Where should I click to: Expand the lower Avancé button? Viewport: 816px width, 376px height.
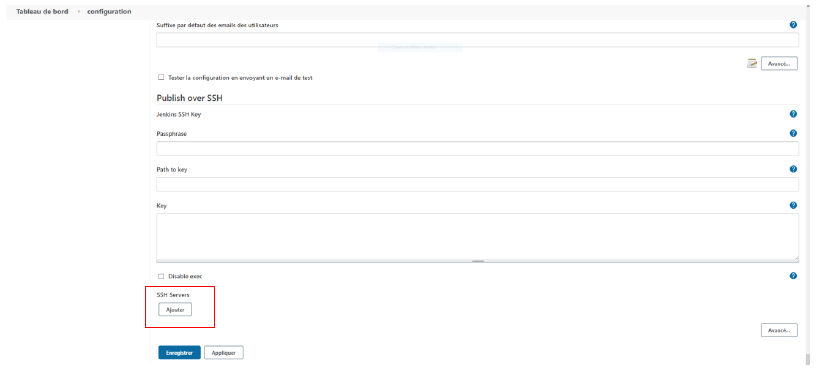click(779, 330)
